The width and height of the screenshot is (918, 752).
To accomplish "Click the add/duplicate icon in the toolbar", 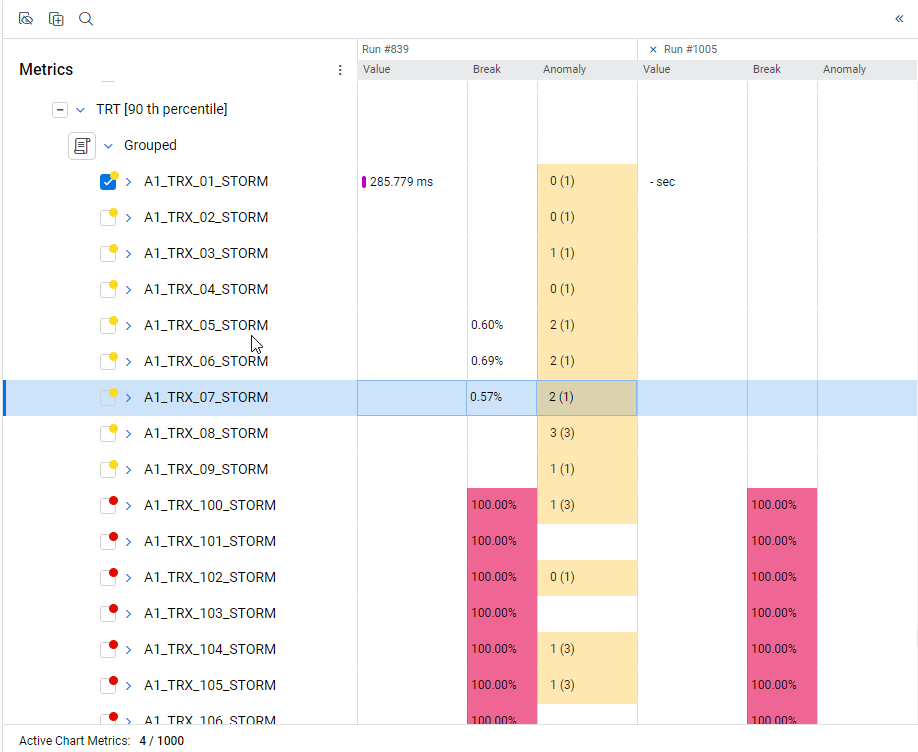I will pos(56,19).
